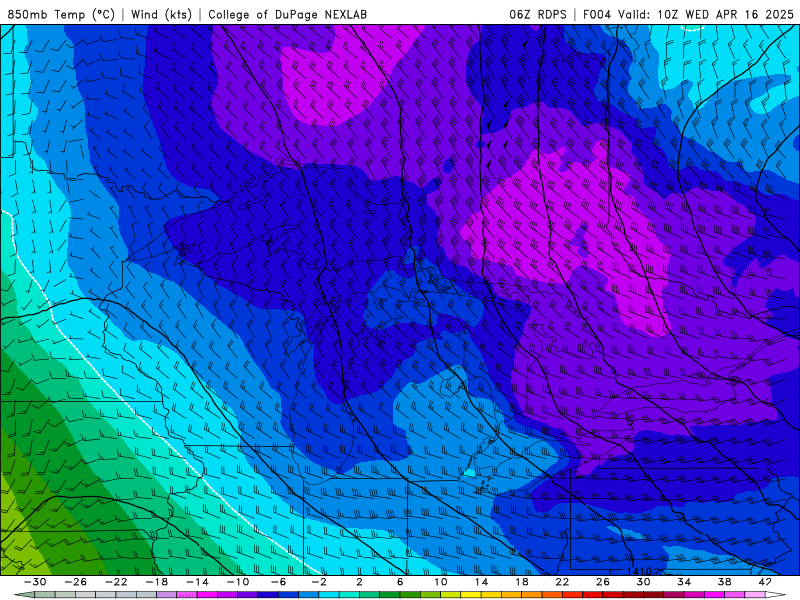
Task: Click the "1410" contour label on the map
Action: click(x=639, y=571)
